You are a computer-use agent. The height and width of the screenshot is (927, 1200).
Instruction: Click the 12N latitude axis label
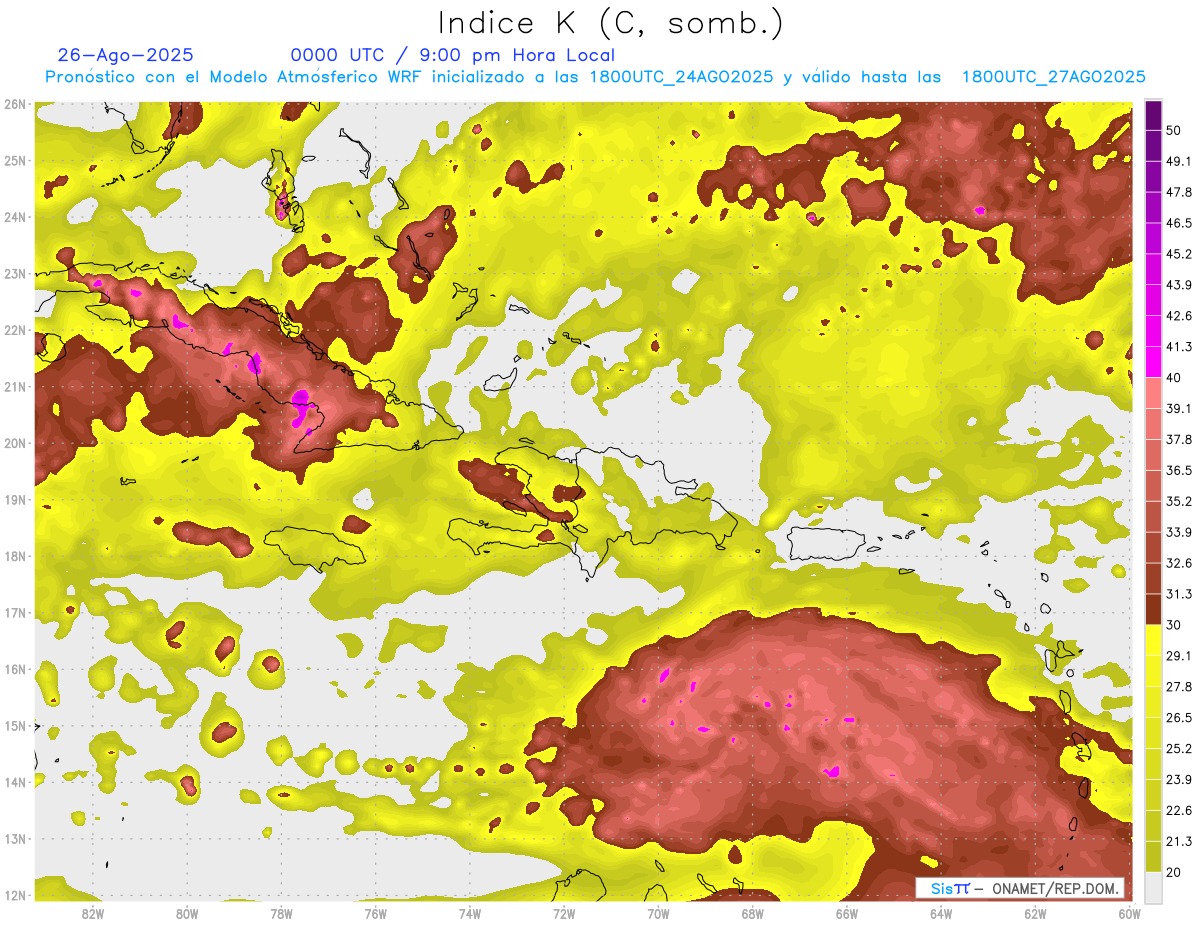click(x=15, y=895)
